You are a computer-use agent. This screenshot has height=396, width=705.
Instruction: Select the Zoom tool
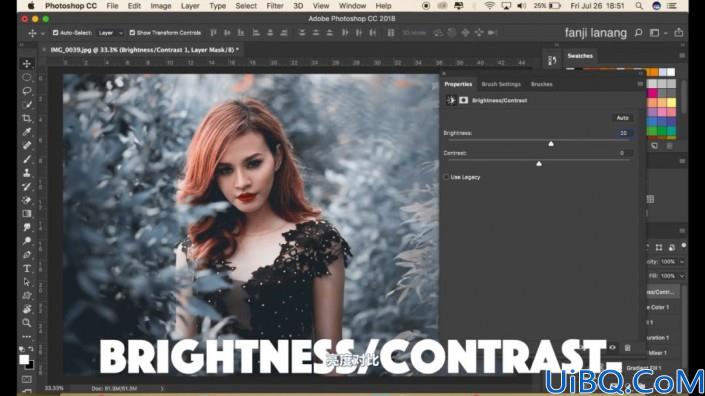[x=27, y=323]
